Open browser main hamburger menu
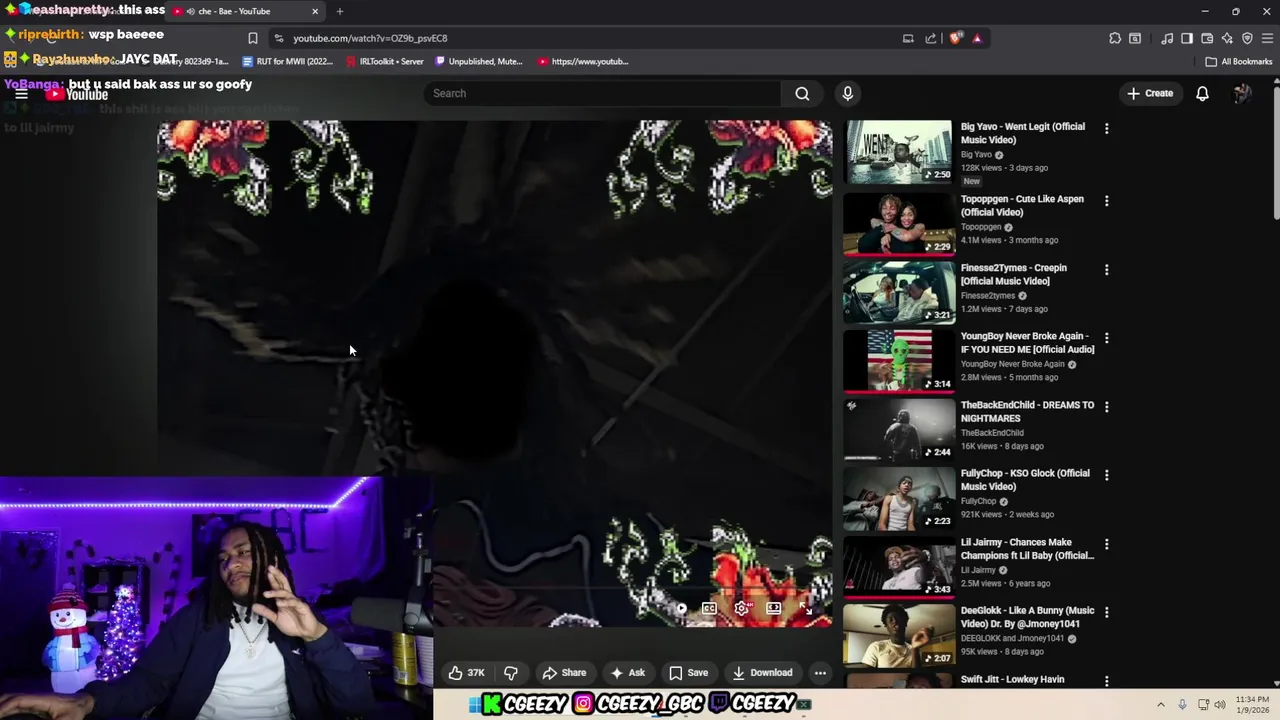 1267,38
